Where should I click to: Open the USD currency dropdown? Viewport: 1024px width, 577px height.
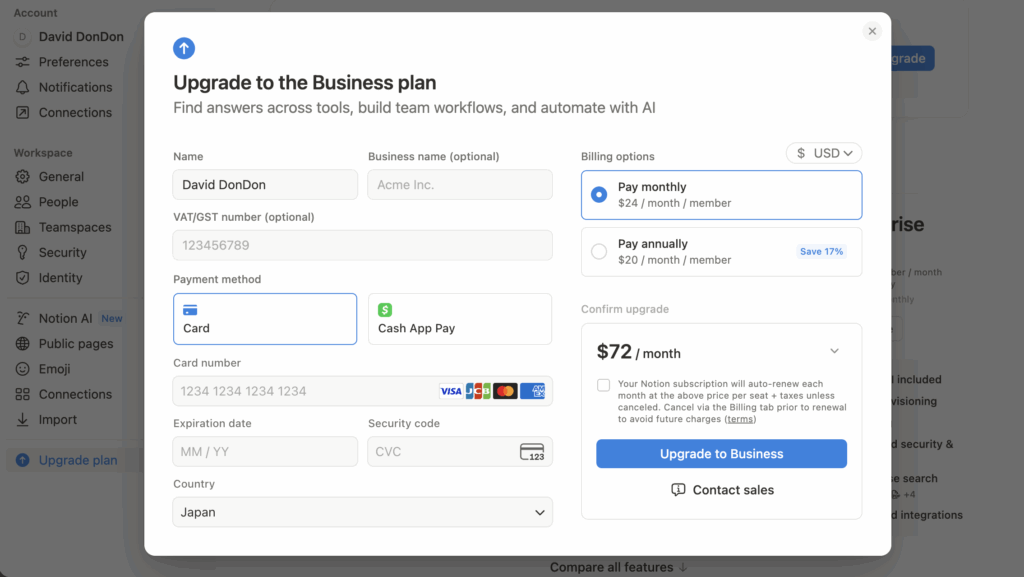point(824,153)
